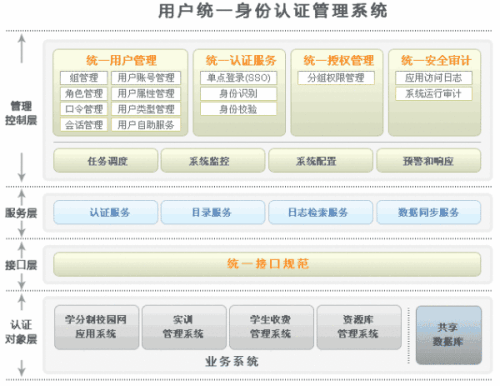Select 用户账号管理 item

click(146, 78)
